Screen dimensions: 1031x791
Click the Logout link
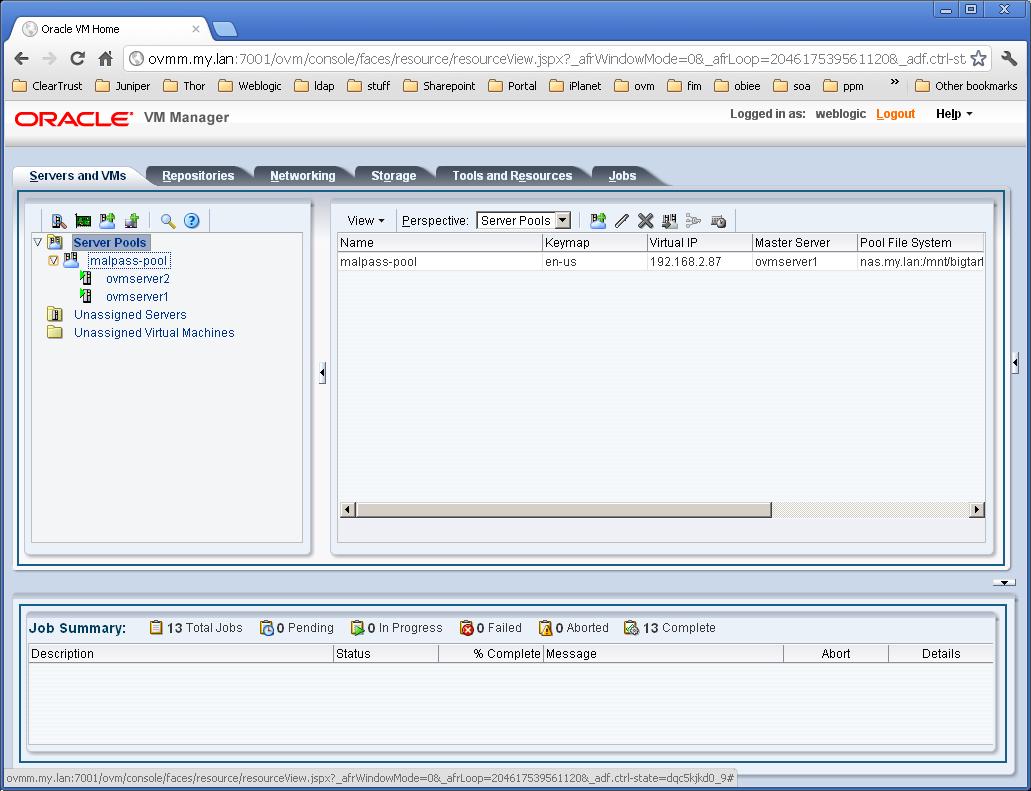click(x=895, y=114)
